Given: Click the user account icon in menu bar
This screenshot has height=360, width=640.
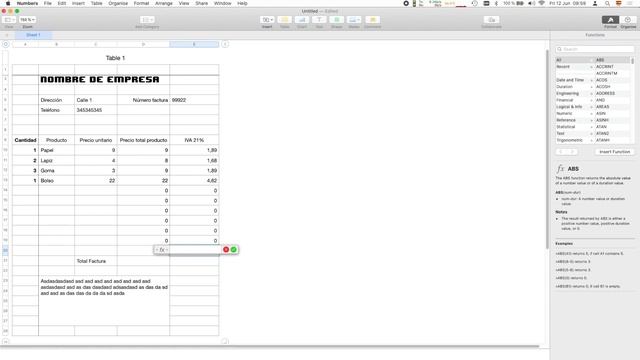Looking at the screenshot, I should point(595,3).
